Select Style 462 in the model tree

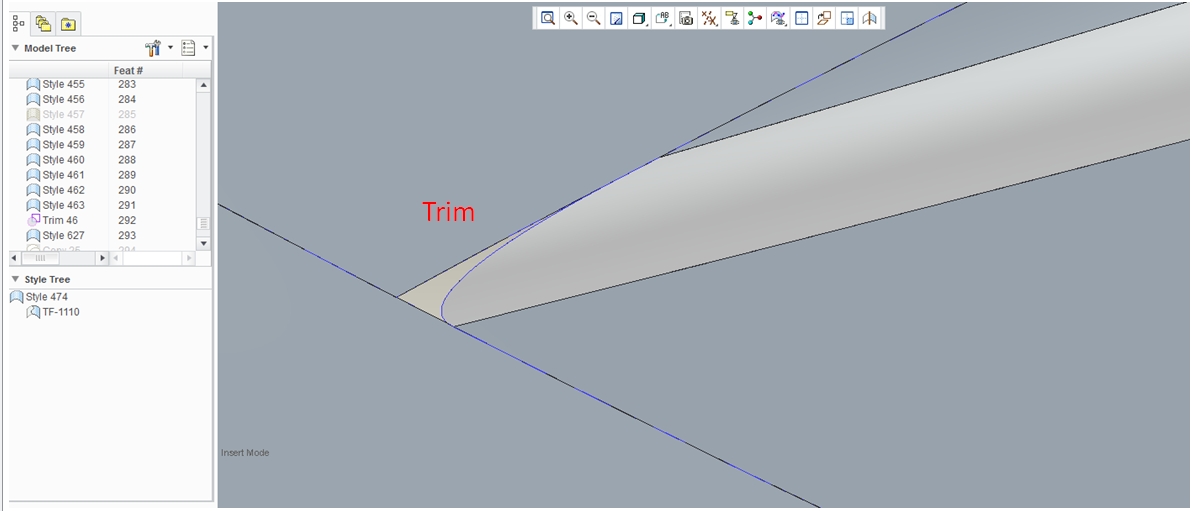(x=63, y=190)
